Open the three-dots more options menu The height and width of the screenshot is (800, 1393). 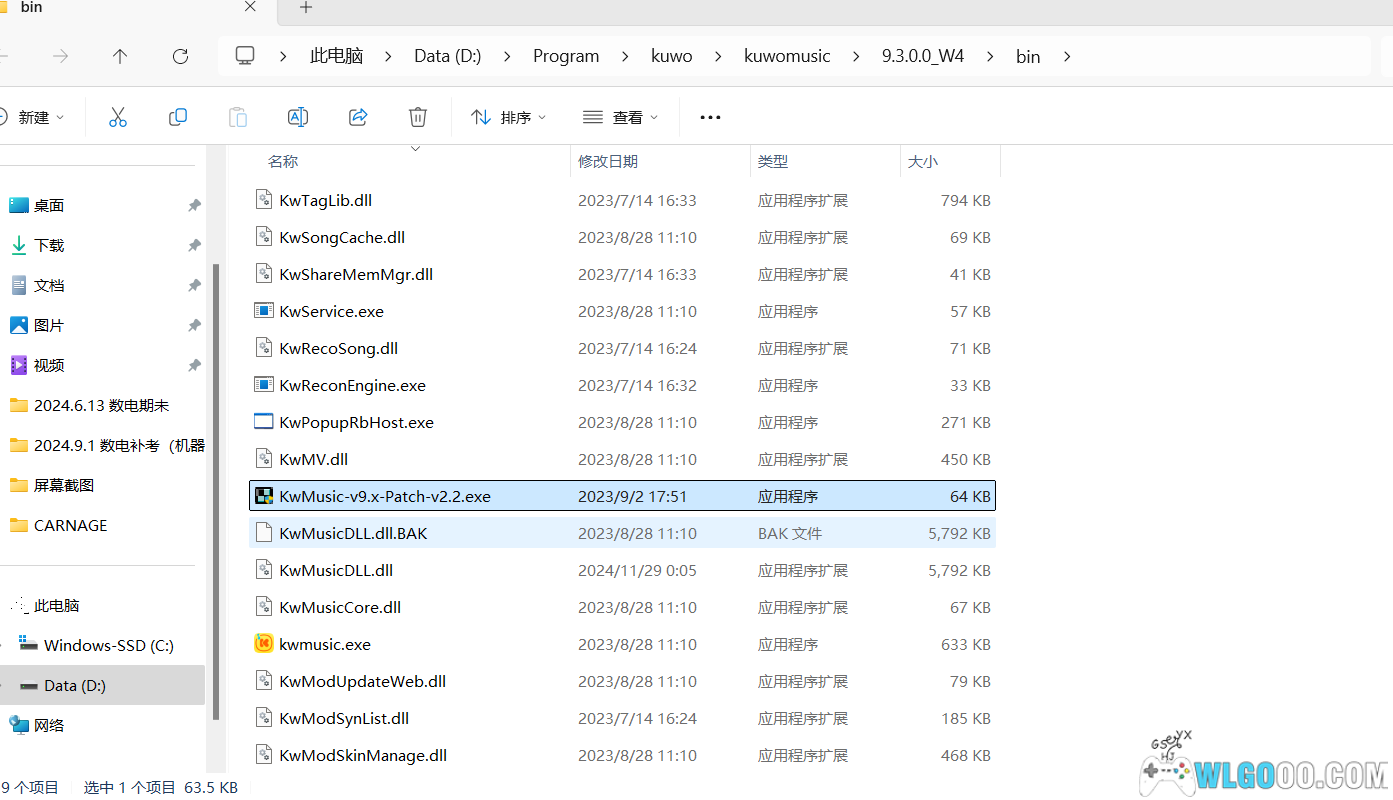click(710, 117)
